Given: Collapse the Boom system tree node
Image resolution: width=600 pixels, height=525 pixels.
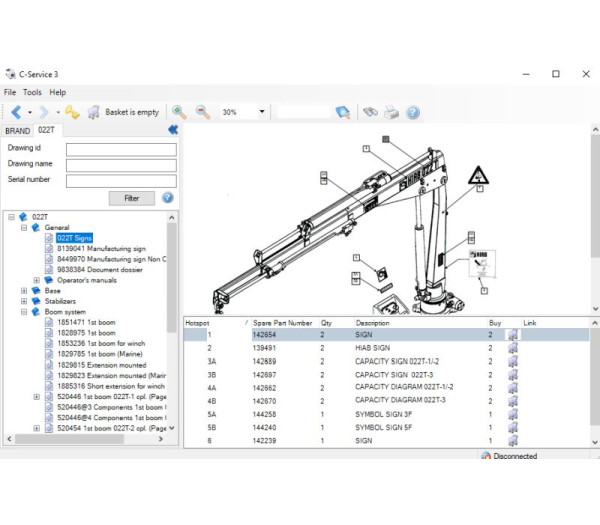Looking at the screenshot, I should click(x=24, y=311).
